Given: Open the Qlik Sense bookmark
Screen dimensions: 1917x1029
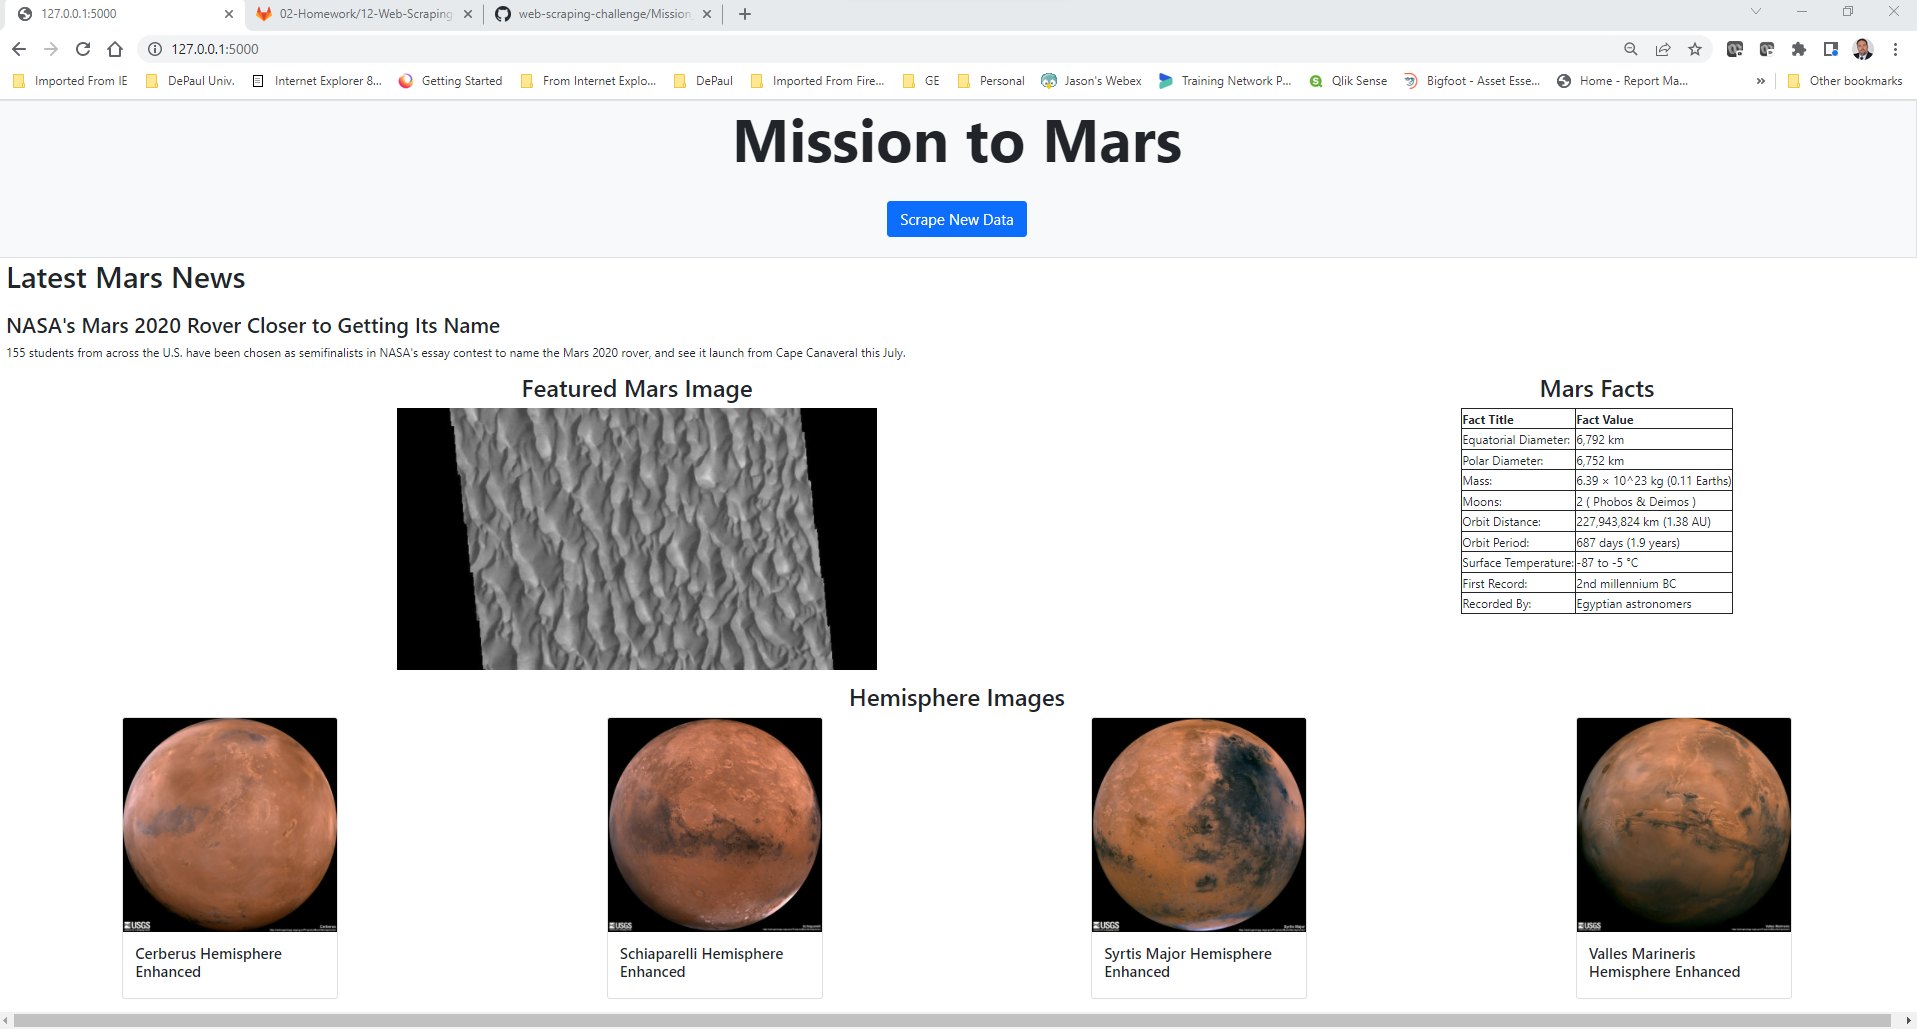Looking at the screenshot, I should pos(1348,81).
